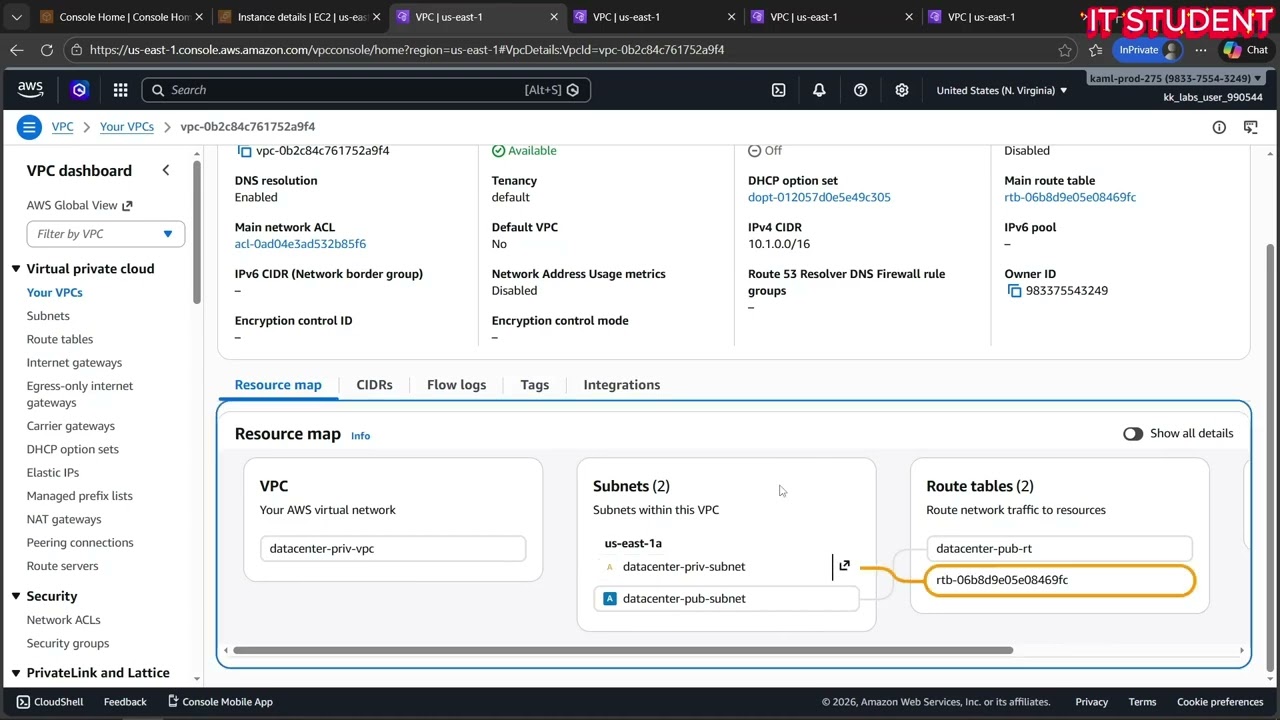Image resolution: width=1280 pixels, height=720 pixels.
Task: Open Cookie preferences in footer
Action: (1220, 702)
